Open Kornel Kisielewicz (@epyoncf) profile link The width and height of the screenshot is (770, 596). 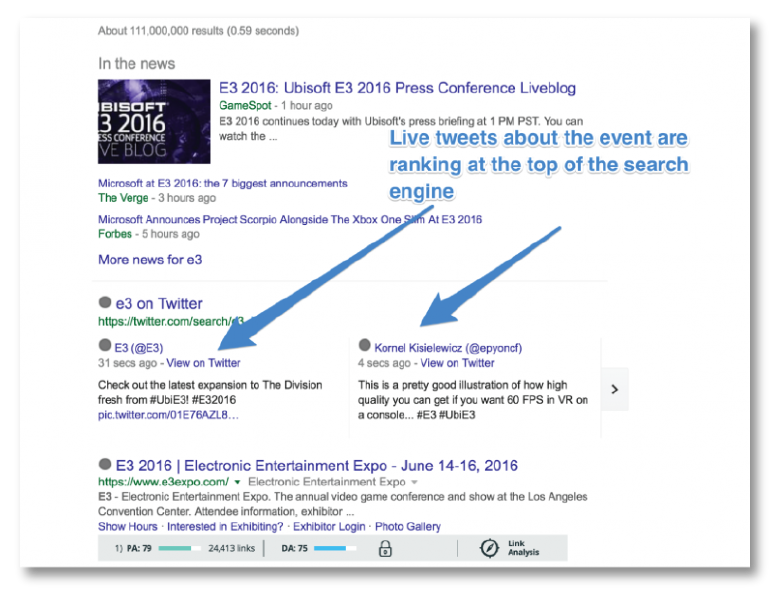[x=448, y=348]
